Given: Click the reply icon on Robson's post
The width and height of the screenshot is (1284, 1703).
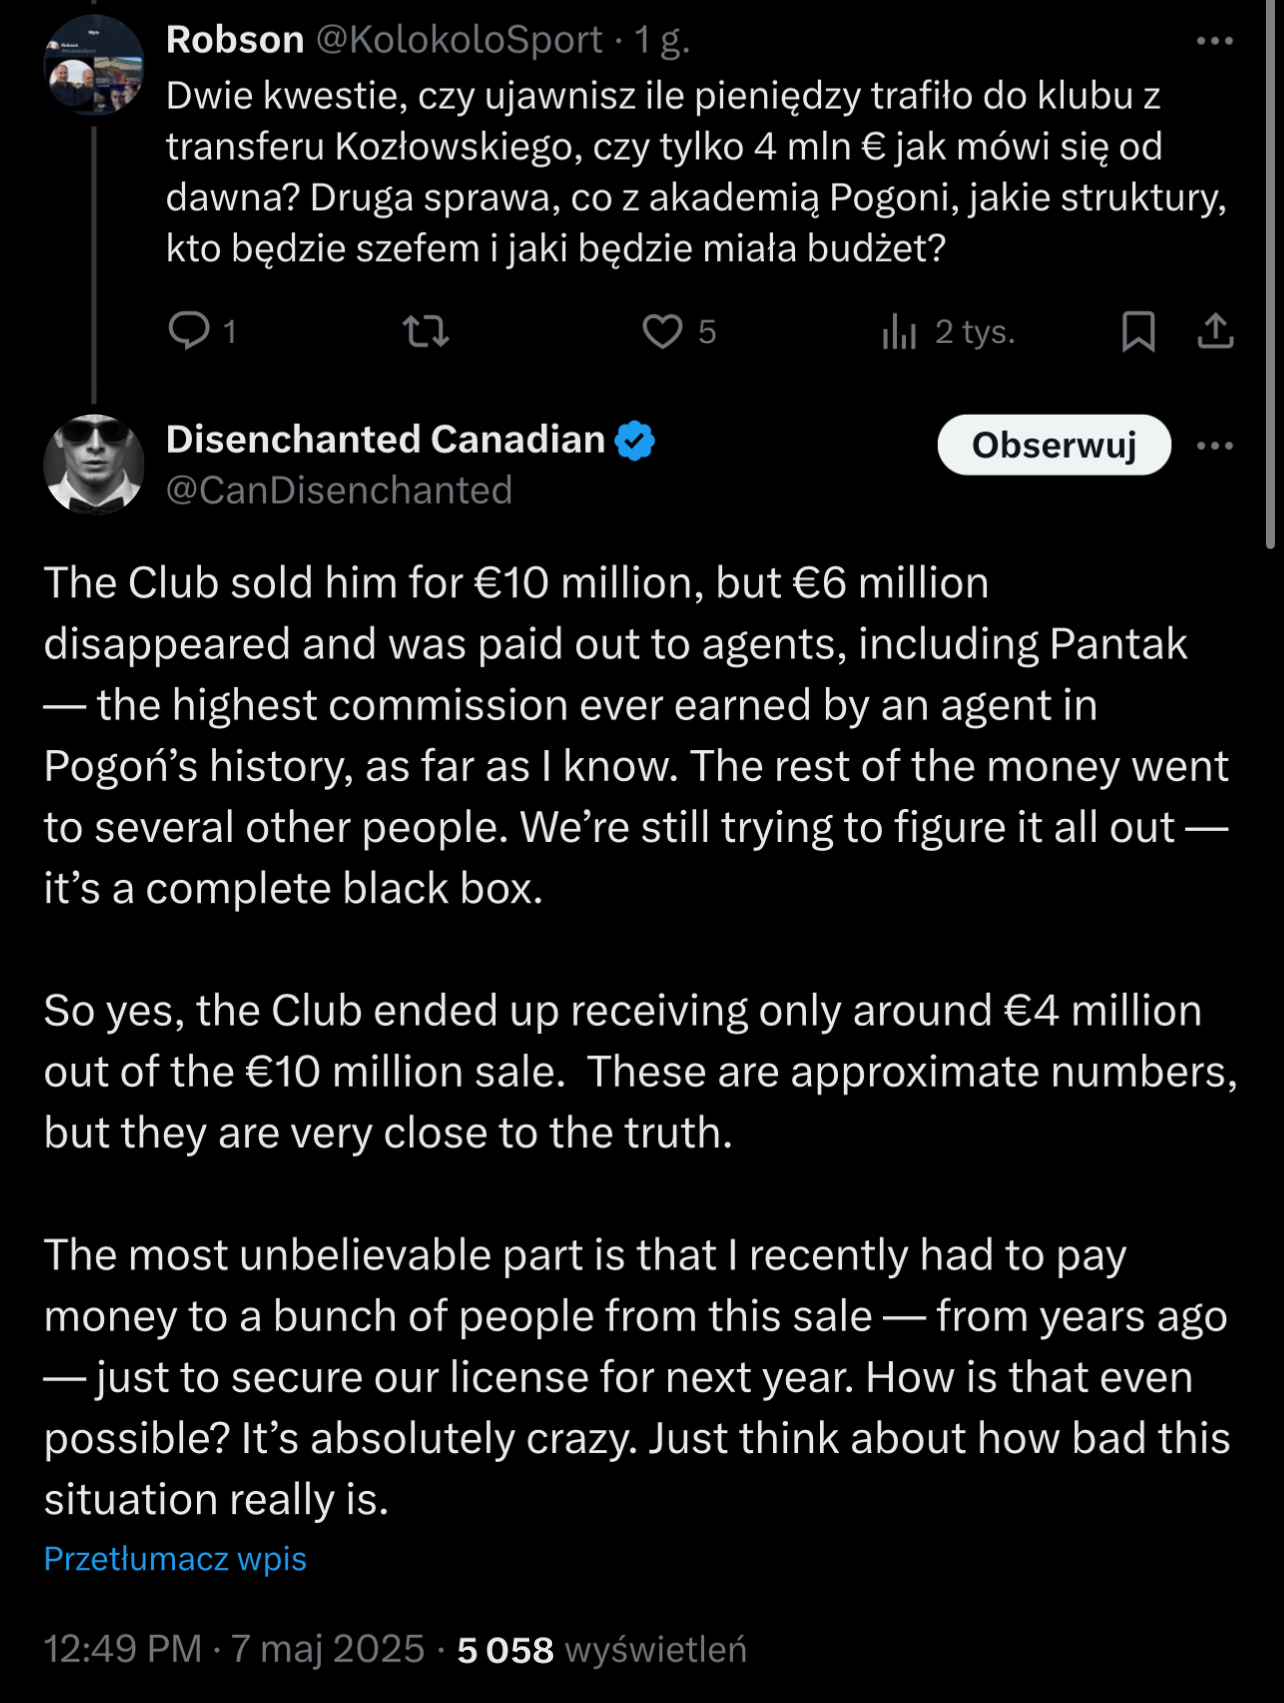Looking at the screenshot, I should click(x=189, y=331).
